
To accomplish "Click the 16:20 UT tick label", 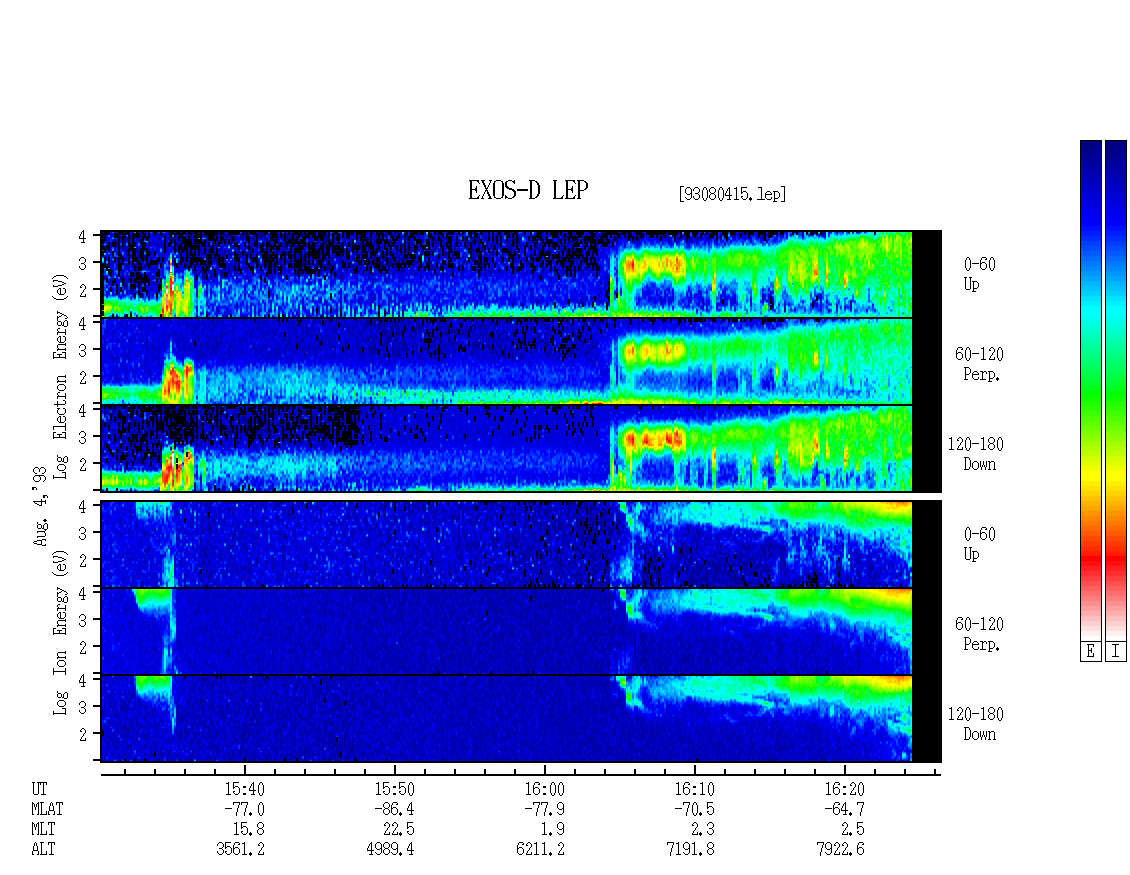I will coord(844,789).
